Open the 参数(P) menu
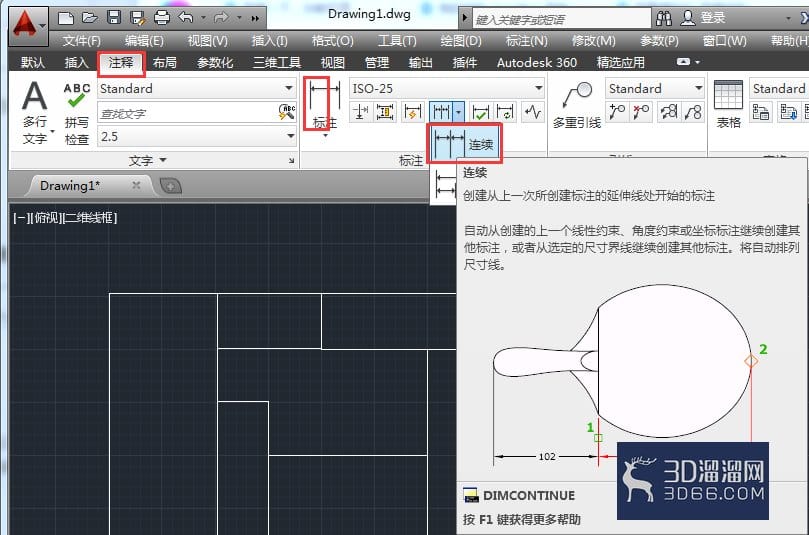809x535 pixels. (x=659, y=40)
